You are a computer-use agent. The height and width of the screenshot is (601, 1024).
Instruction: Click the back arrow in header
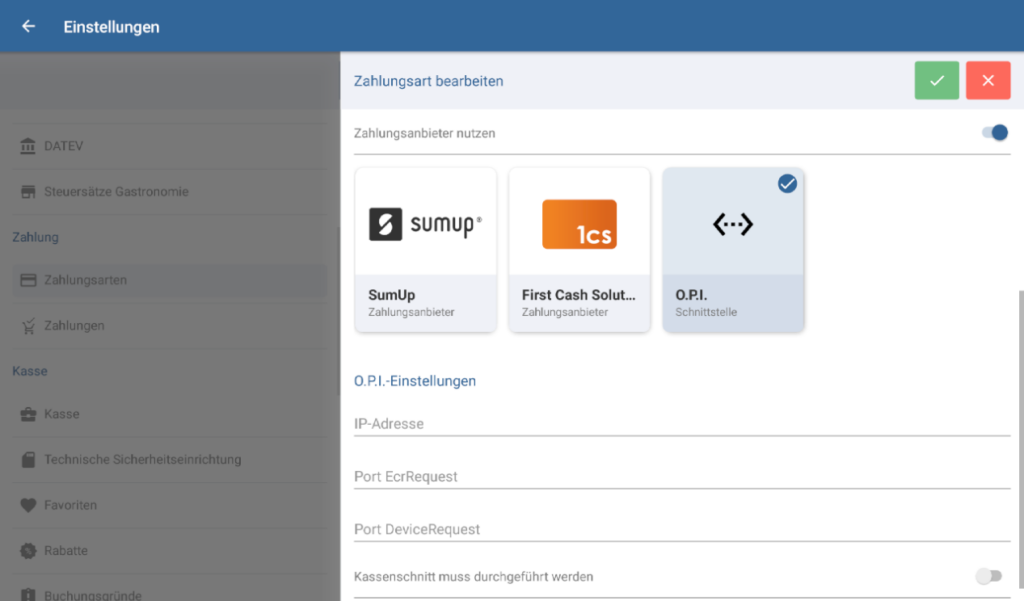tap(28, 27)
